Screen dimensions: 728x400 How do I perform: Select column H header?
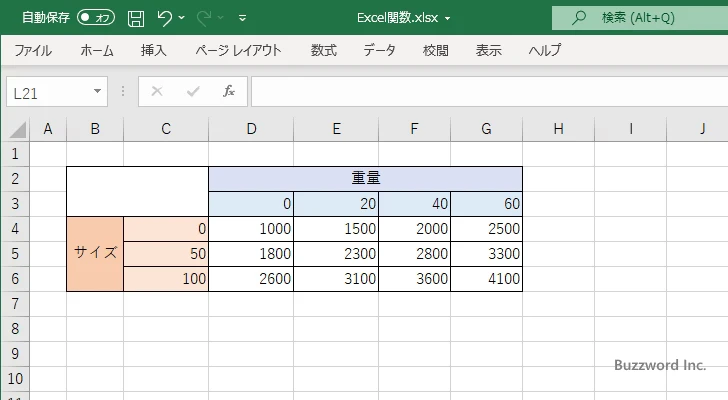[559, 129]
